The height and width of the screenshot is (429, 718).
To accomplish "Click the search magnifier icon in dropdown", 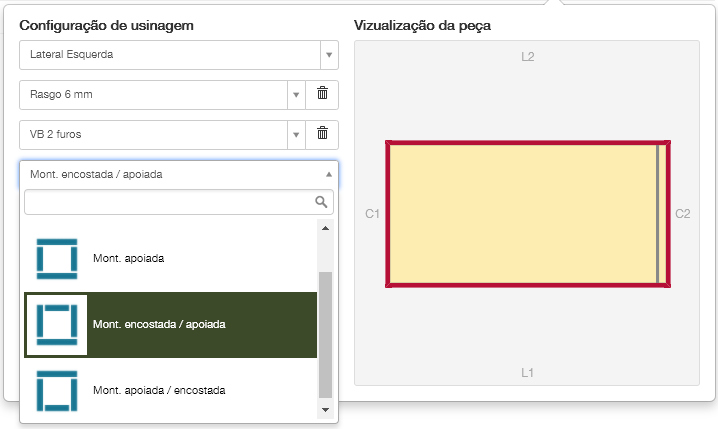I will 321,202.
